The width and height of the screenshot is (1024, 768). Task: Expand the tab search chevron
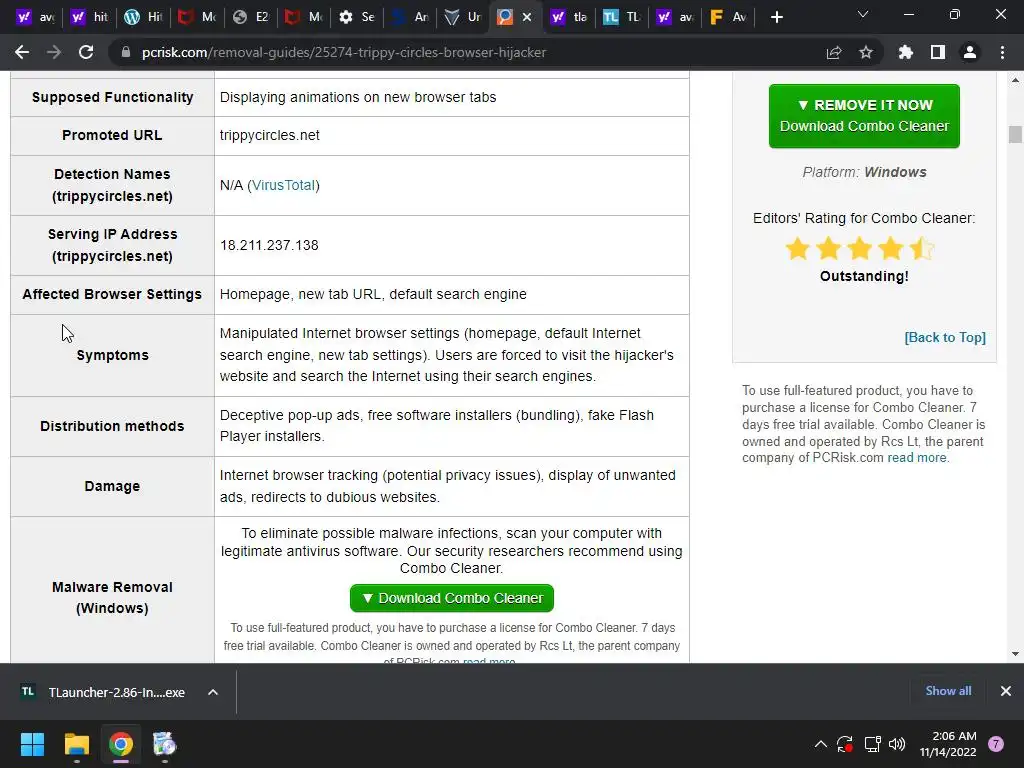pos(863,14)
